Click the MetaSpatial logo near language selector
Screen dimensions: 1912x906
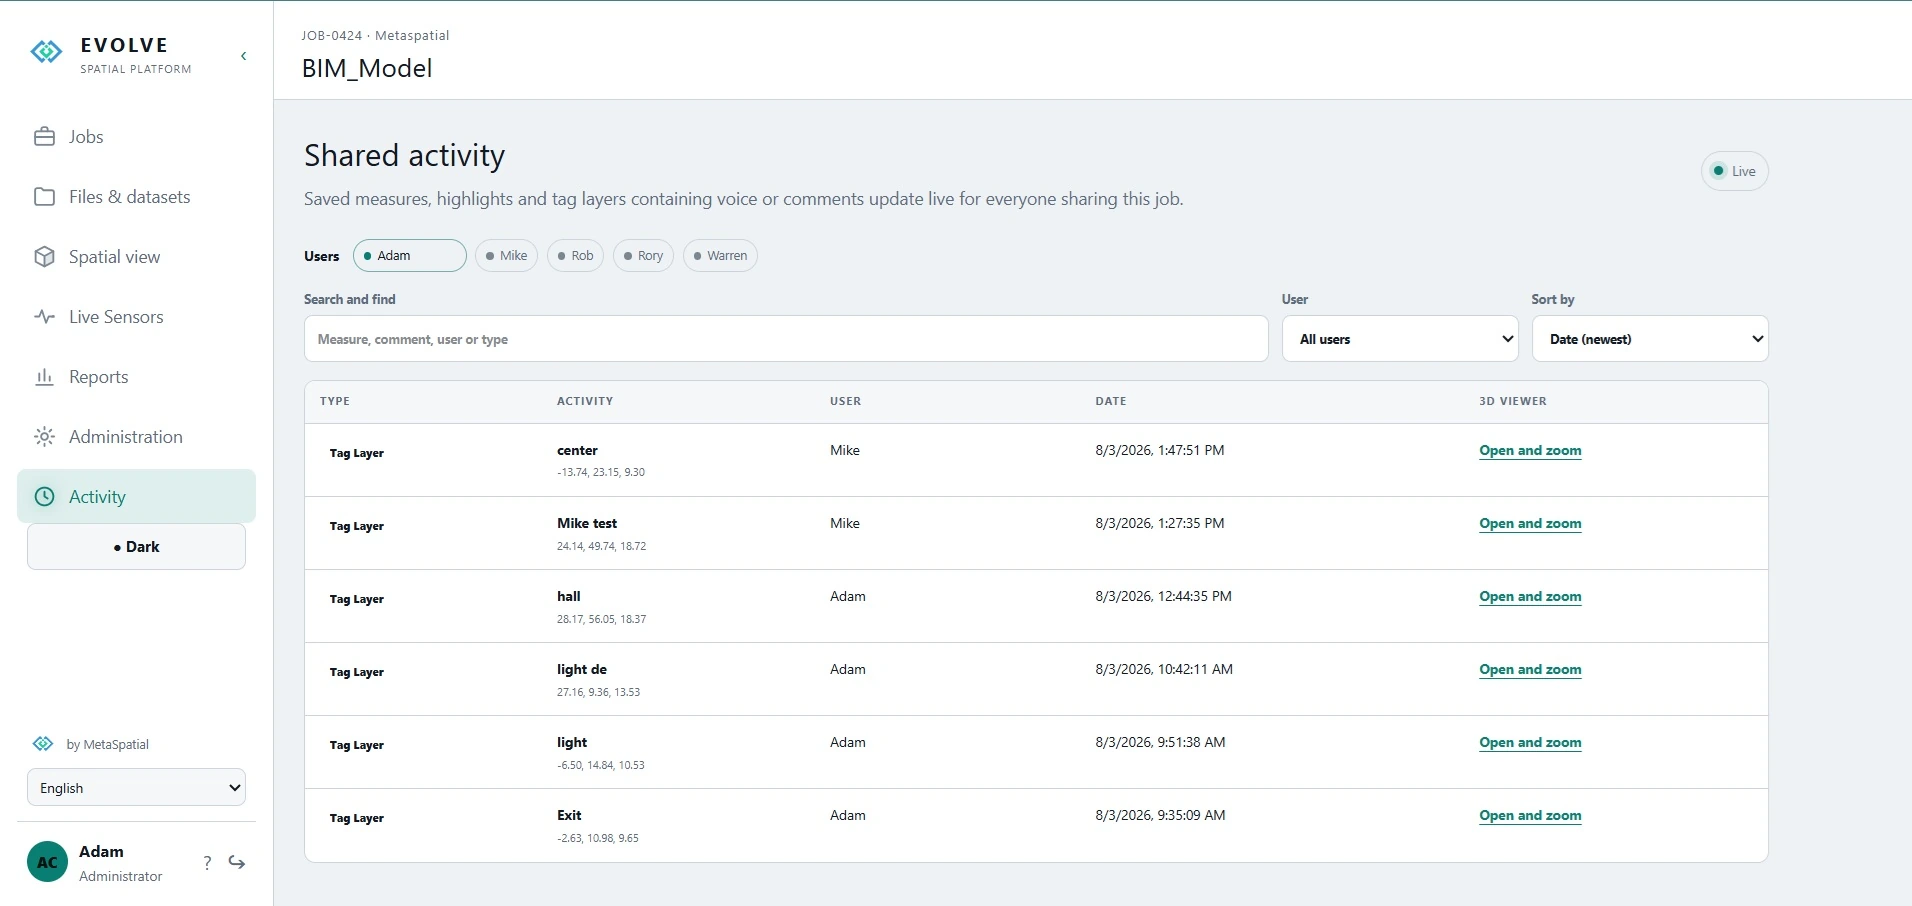[43, 744]
